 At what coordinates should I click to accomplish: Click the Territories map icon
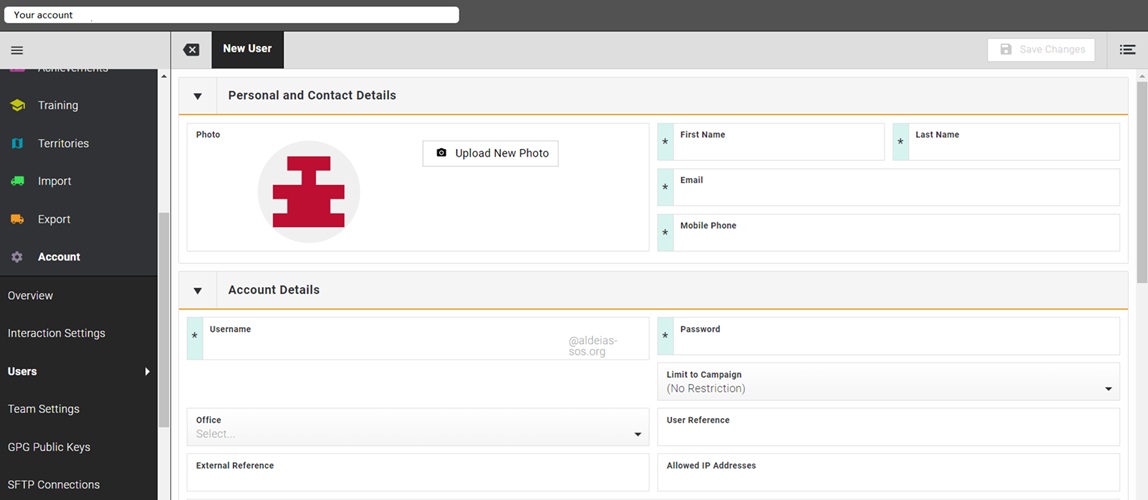[18, 143]
